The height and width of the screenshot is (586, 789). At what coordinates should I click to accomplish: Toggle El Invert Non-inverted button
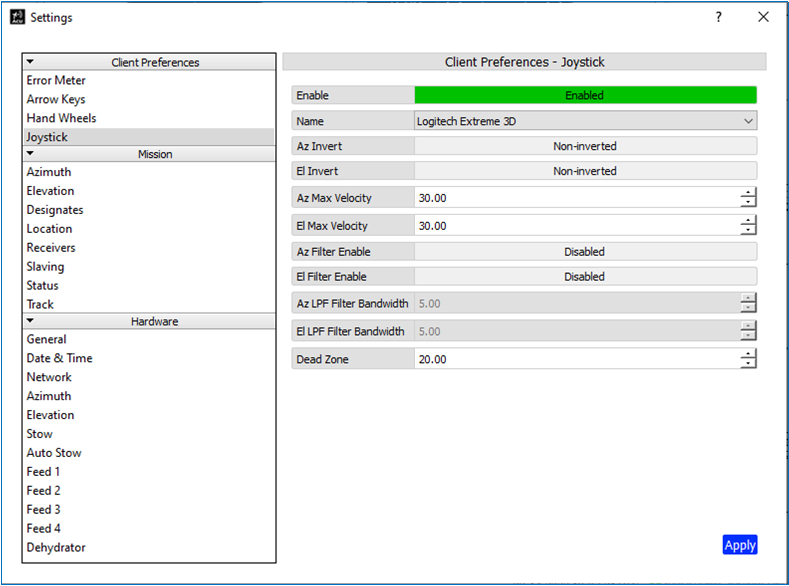coord(585,171)
